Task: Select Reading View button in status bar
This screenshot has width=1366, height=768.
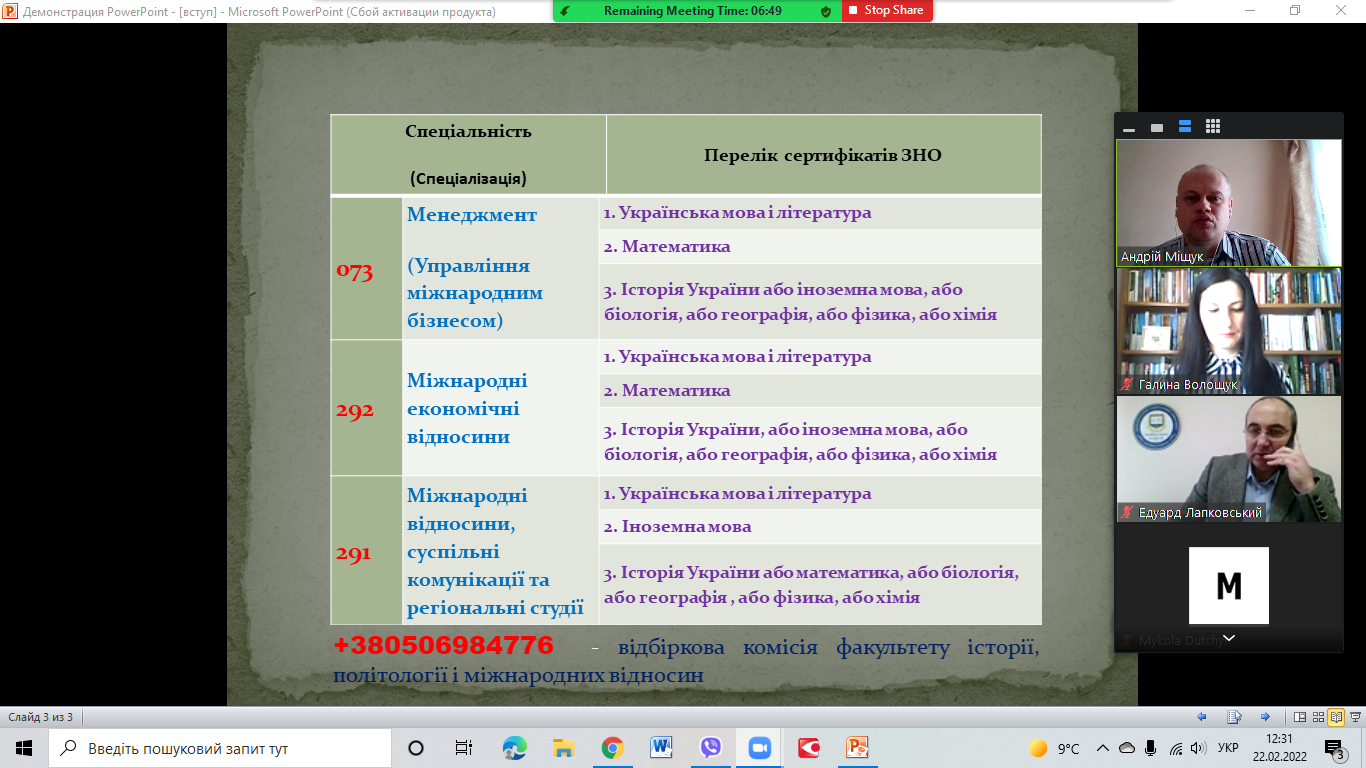Action: tap(1336, 717)
